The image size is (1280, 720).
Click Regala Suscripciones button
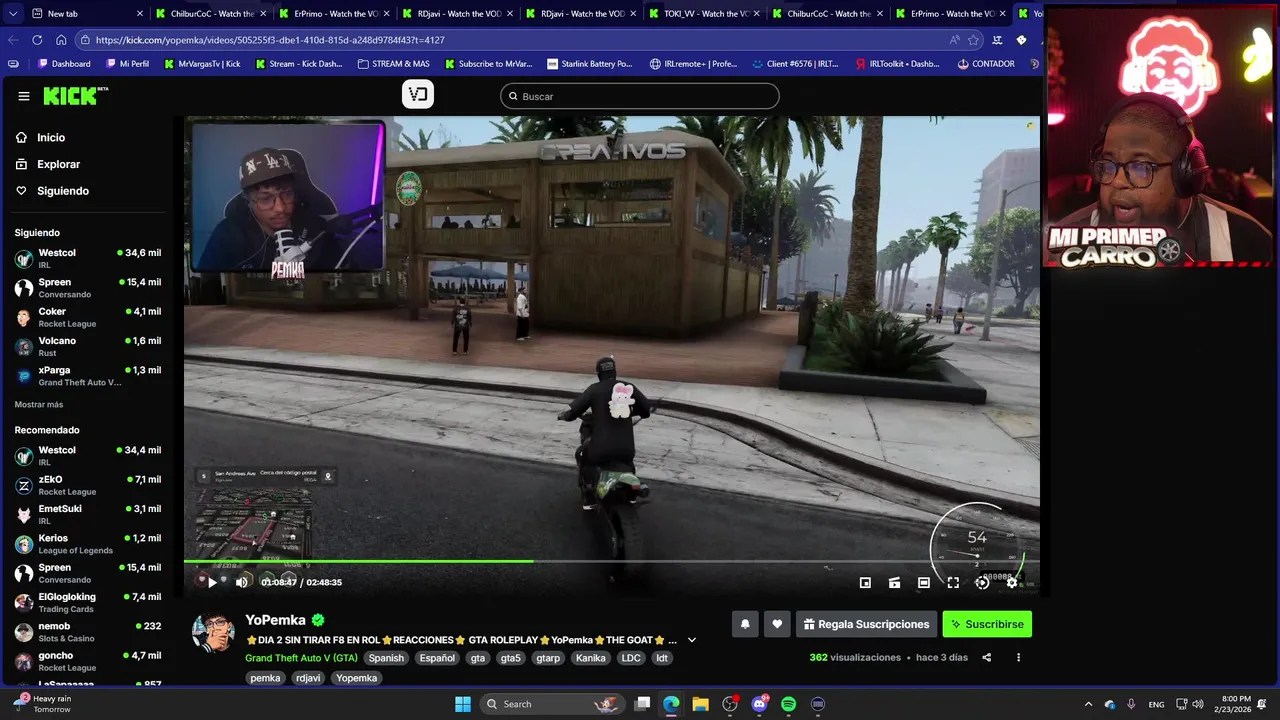point(866,624)
